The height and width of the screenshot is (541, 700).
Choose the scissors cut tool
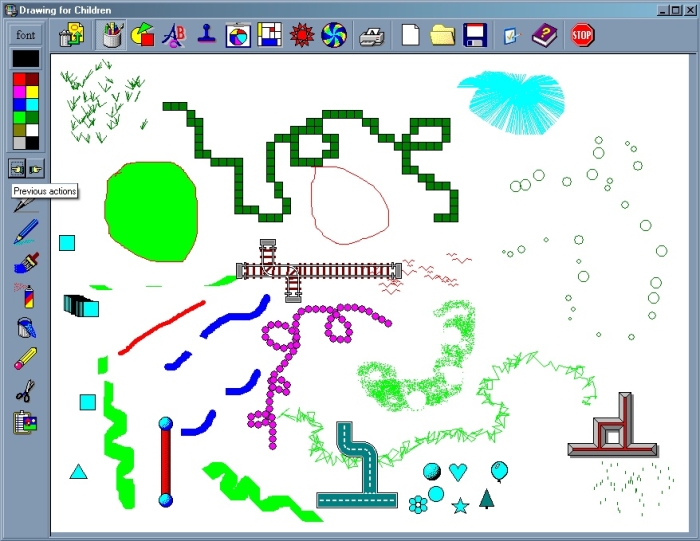pos(25,391)
